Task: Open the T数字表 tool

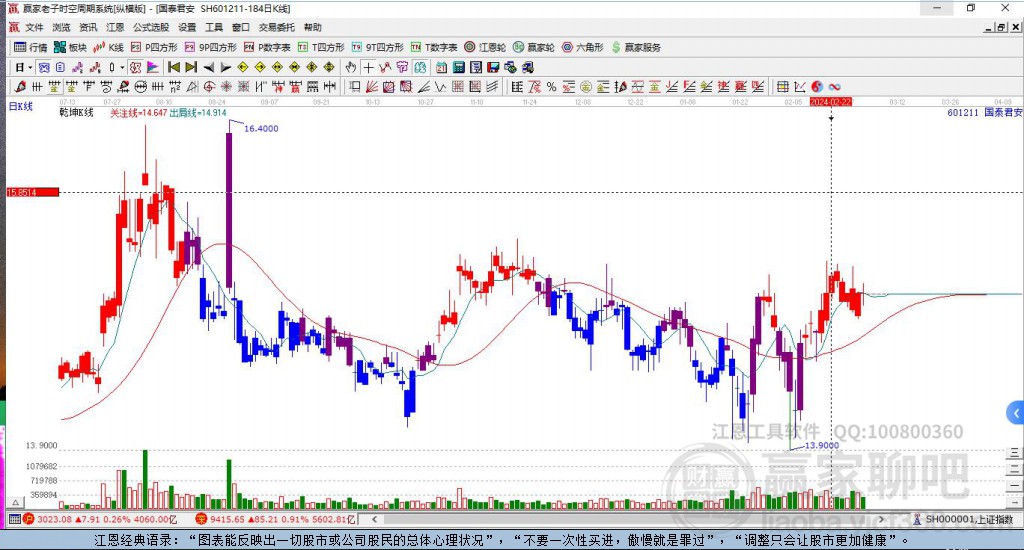Action: (434, 47)
